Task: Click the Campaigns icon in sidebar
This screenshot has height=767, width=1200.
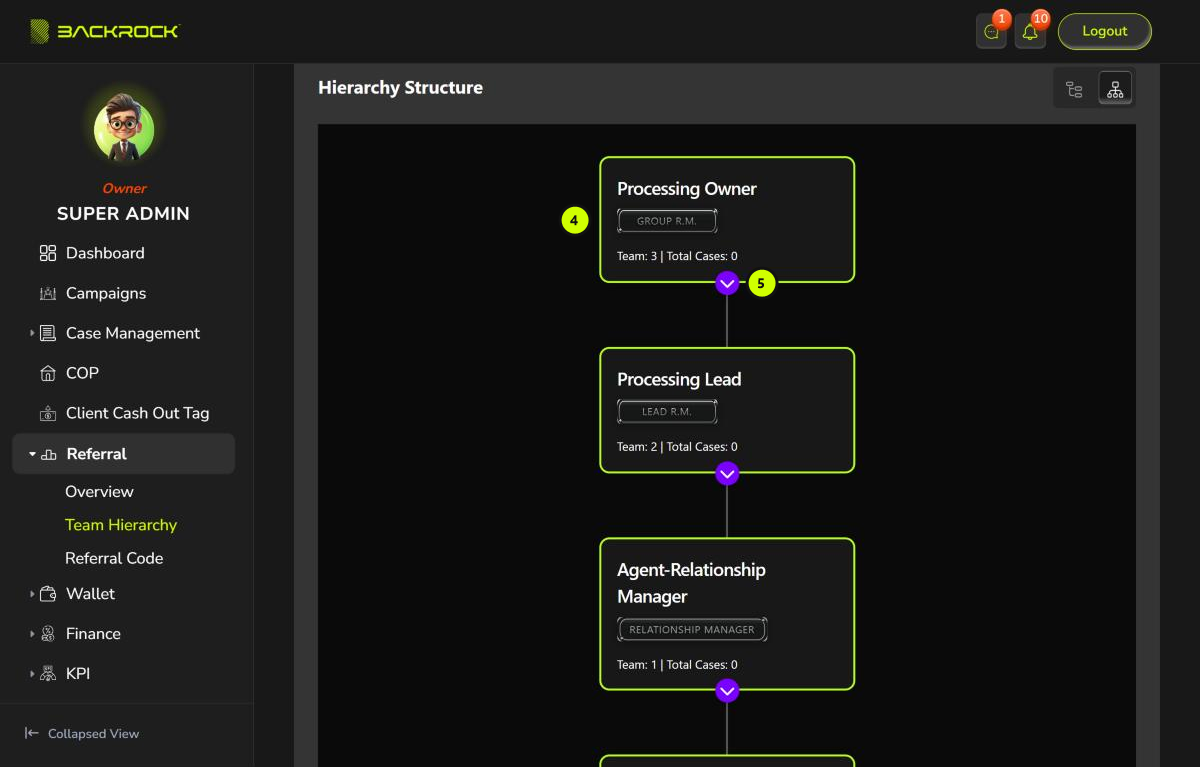Action: [x=48, y=293]
